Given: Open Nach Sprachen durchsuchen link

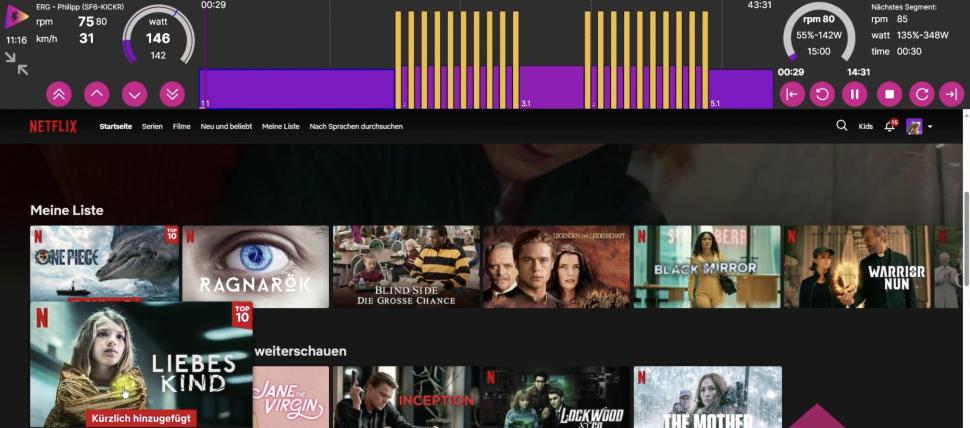Looking at the screenshot, I should pos(356,127).
